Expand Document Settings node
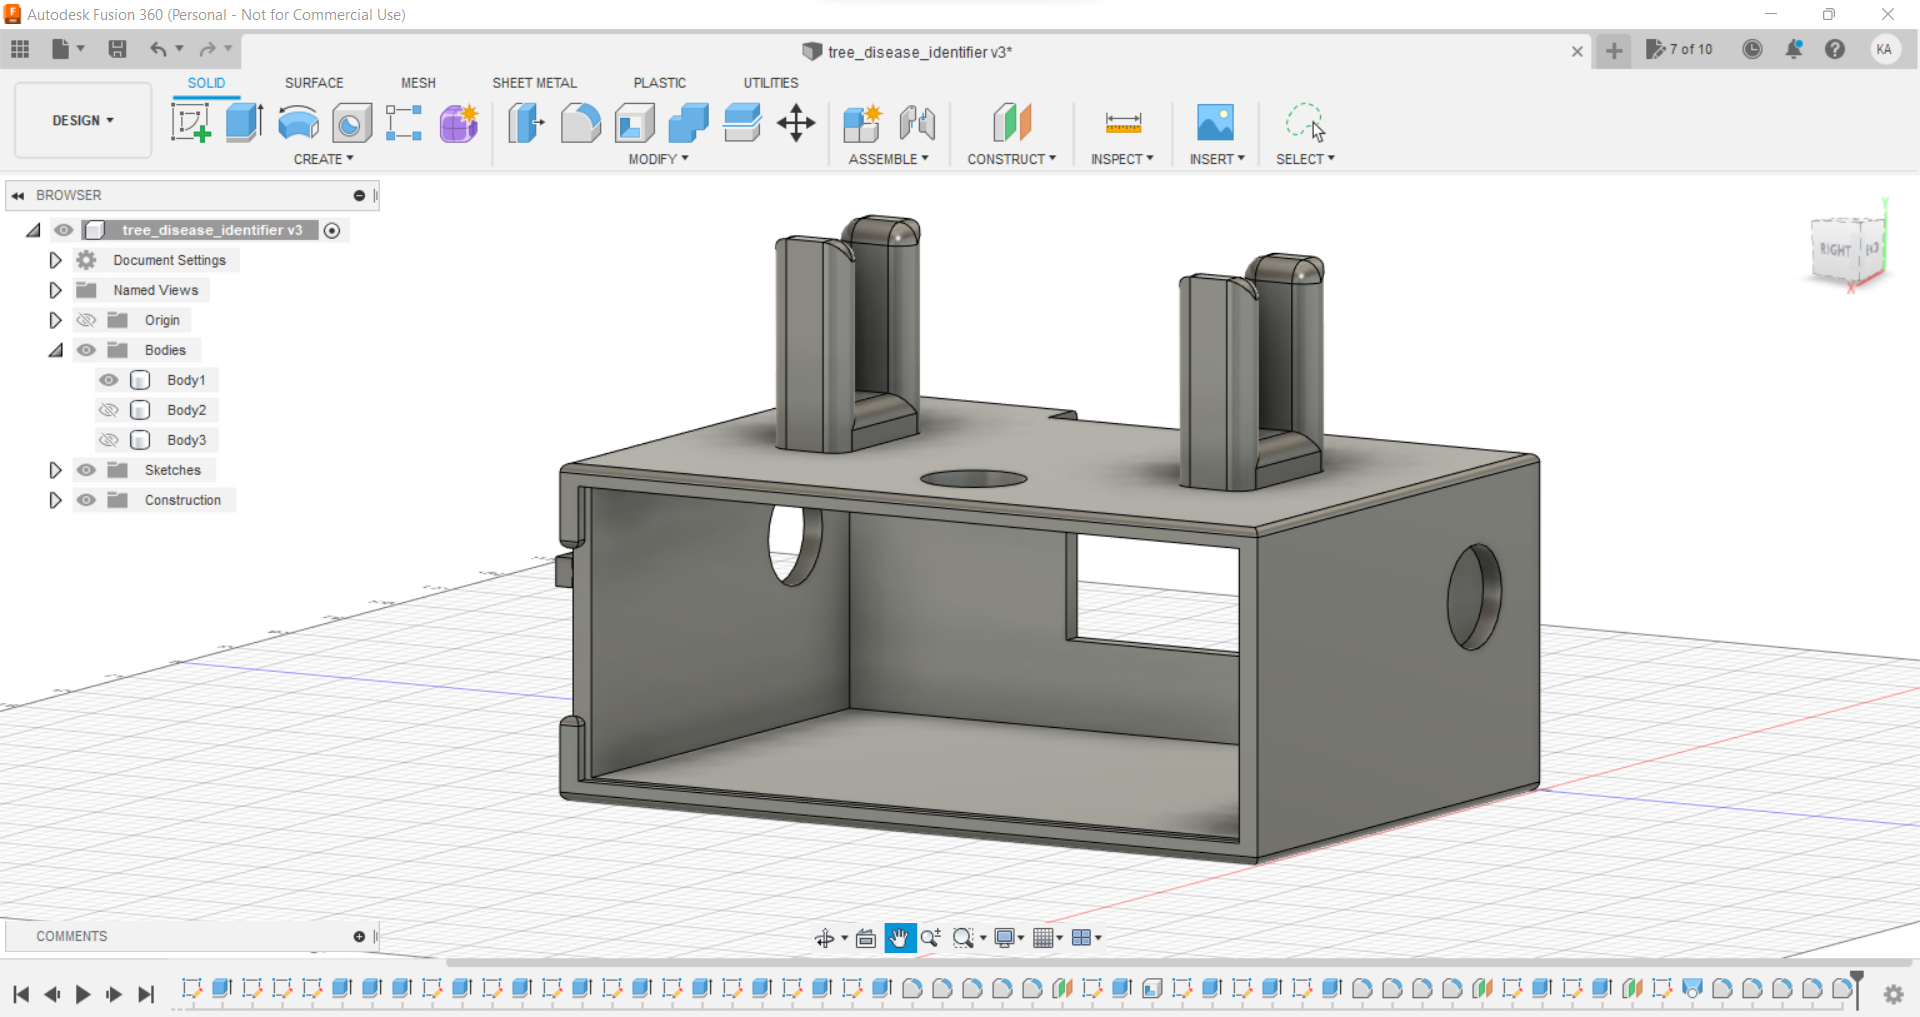 55,260
